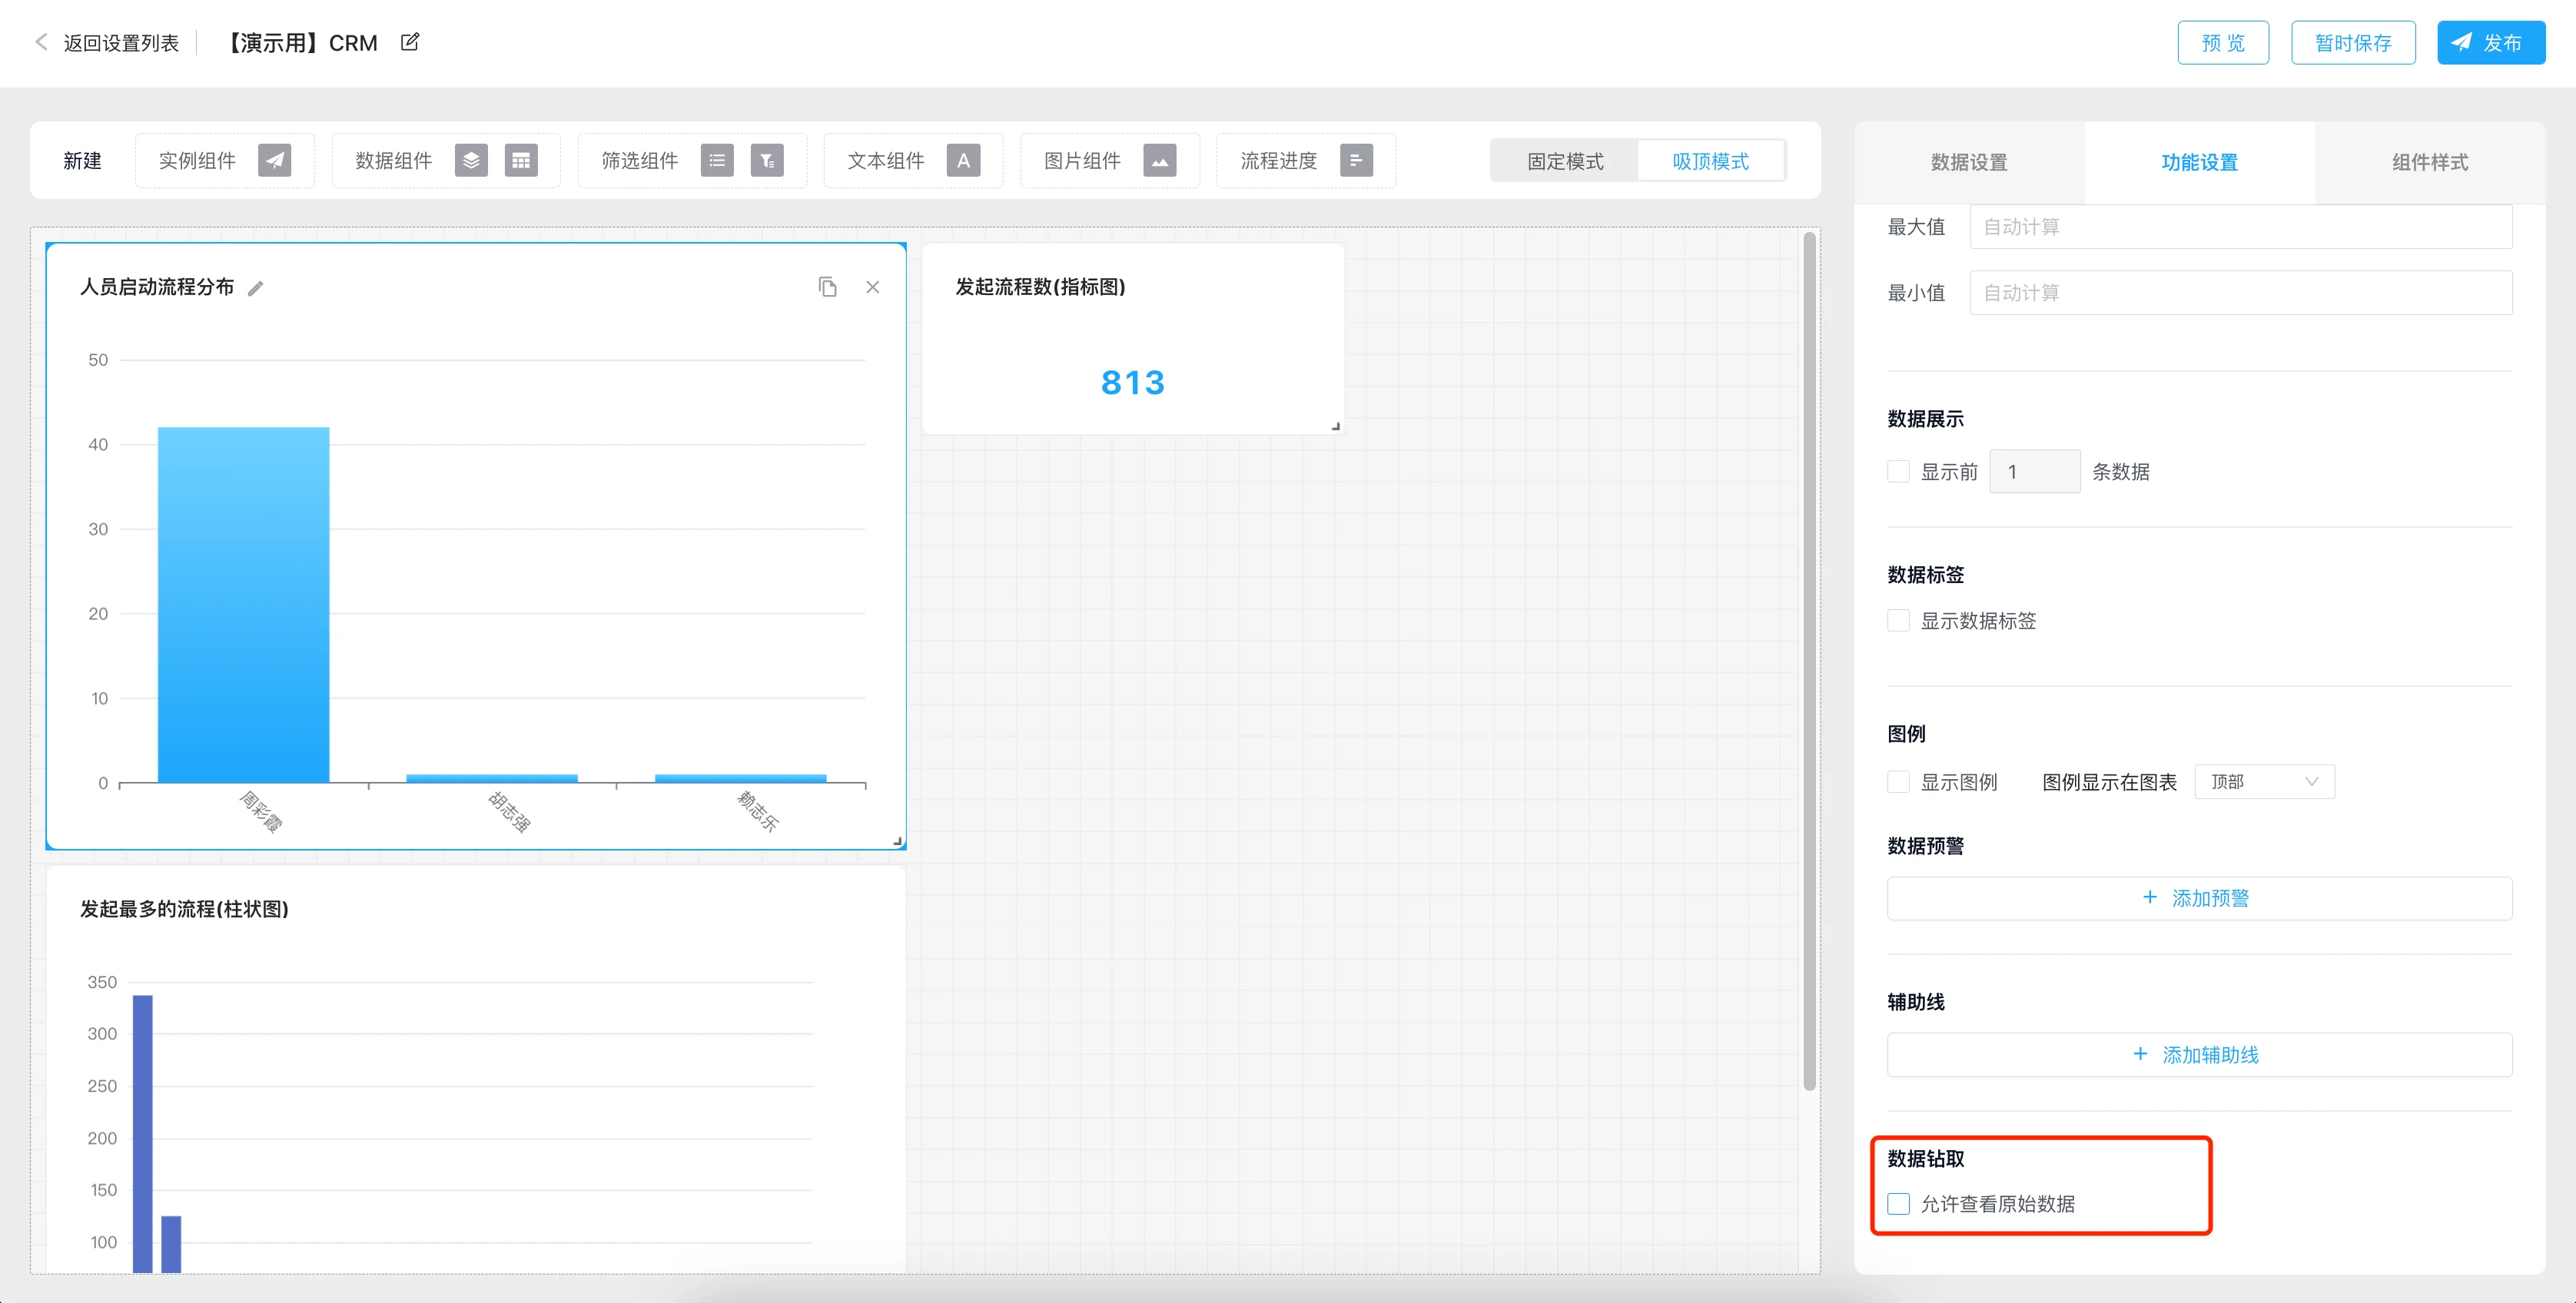Publish the dashboard with 发布

point(2491,42)
